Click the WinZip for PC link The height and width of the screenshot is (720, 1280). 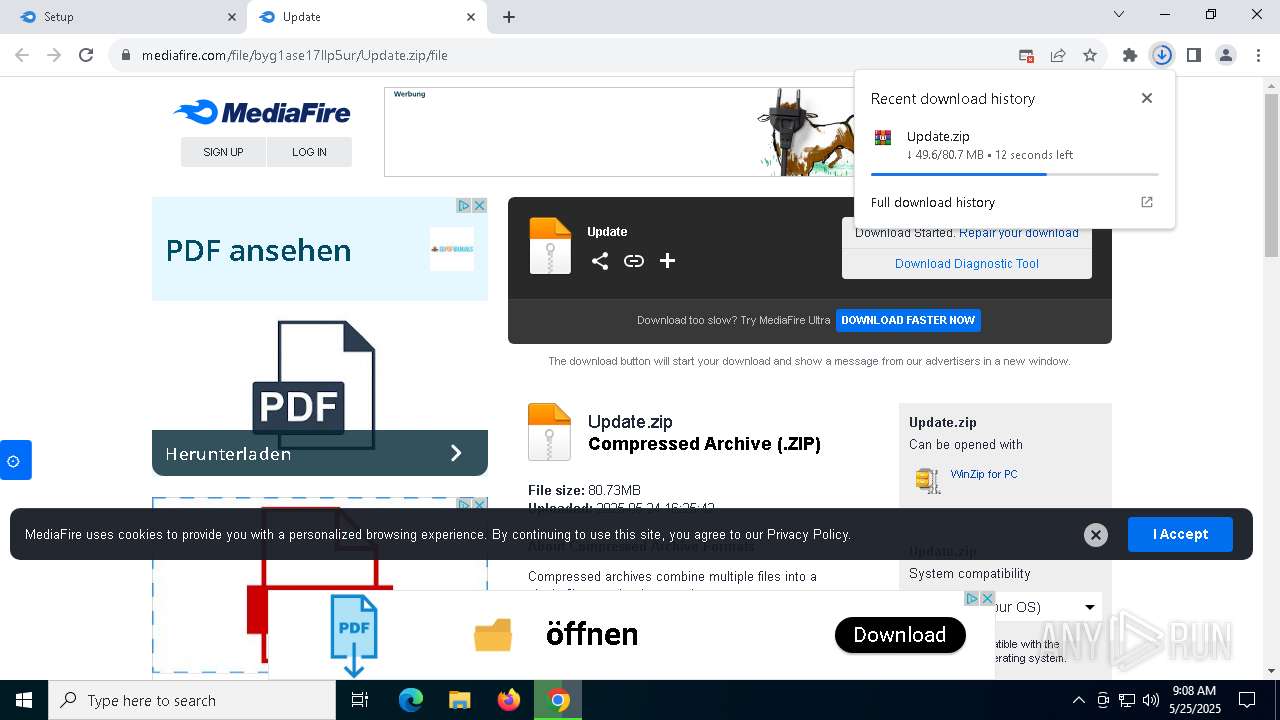984,474
